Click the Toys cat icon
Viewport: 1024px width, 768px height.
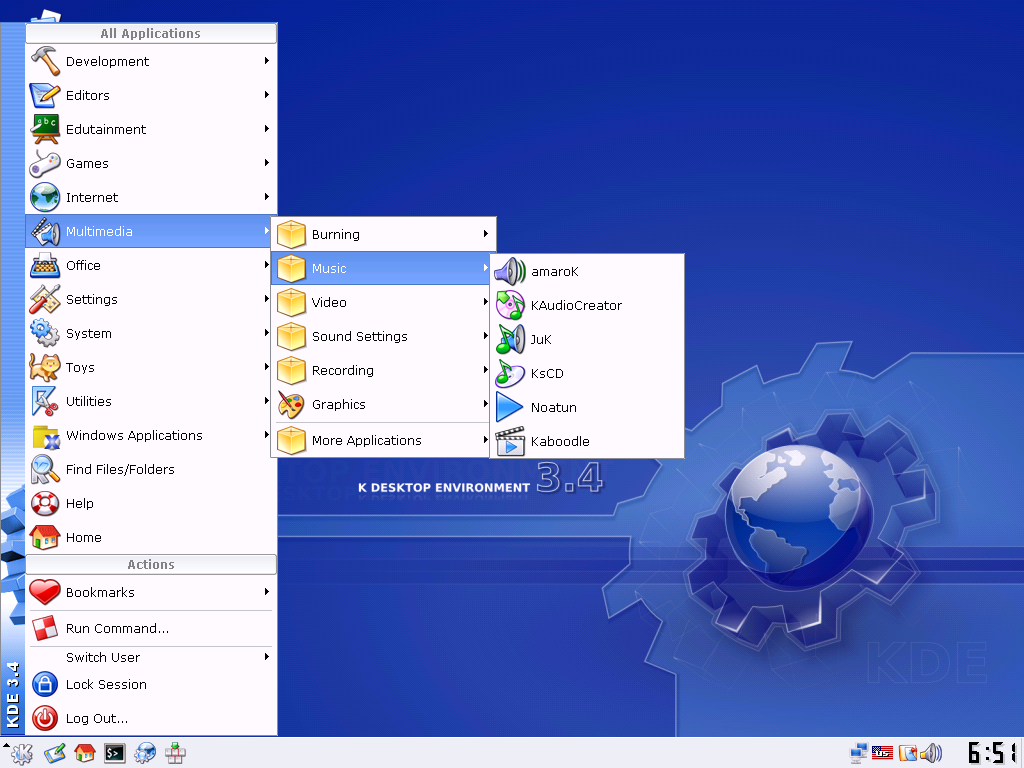pos(45,367)
